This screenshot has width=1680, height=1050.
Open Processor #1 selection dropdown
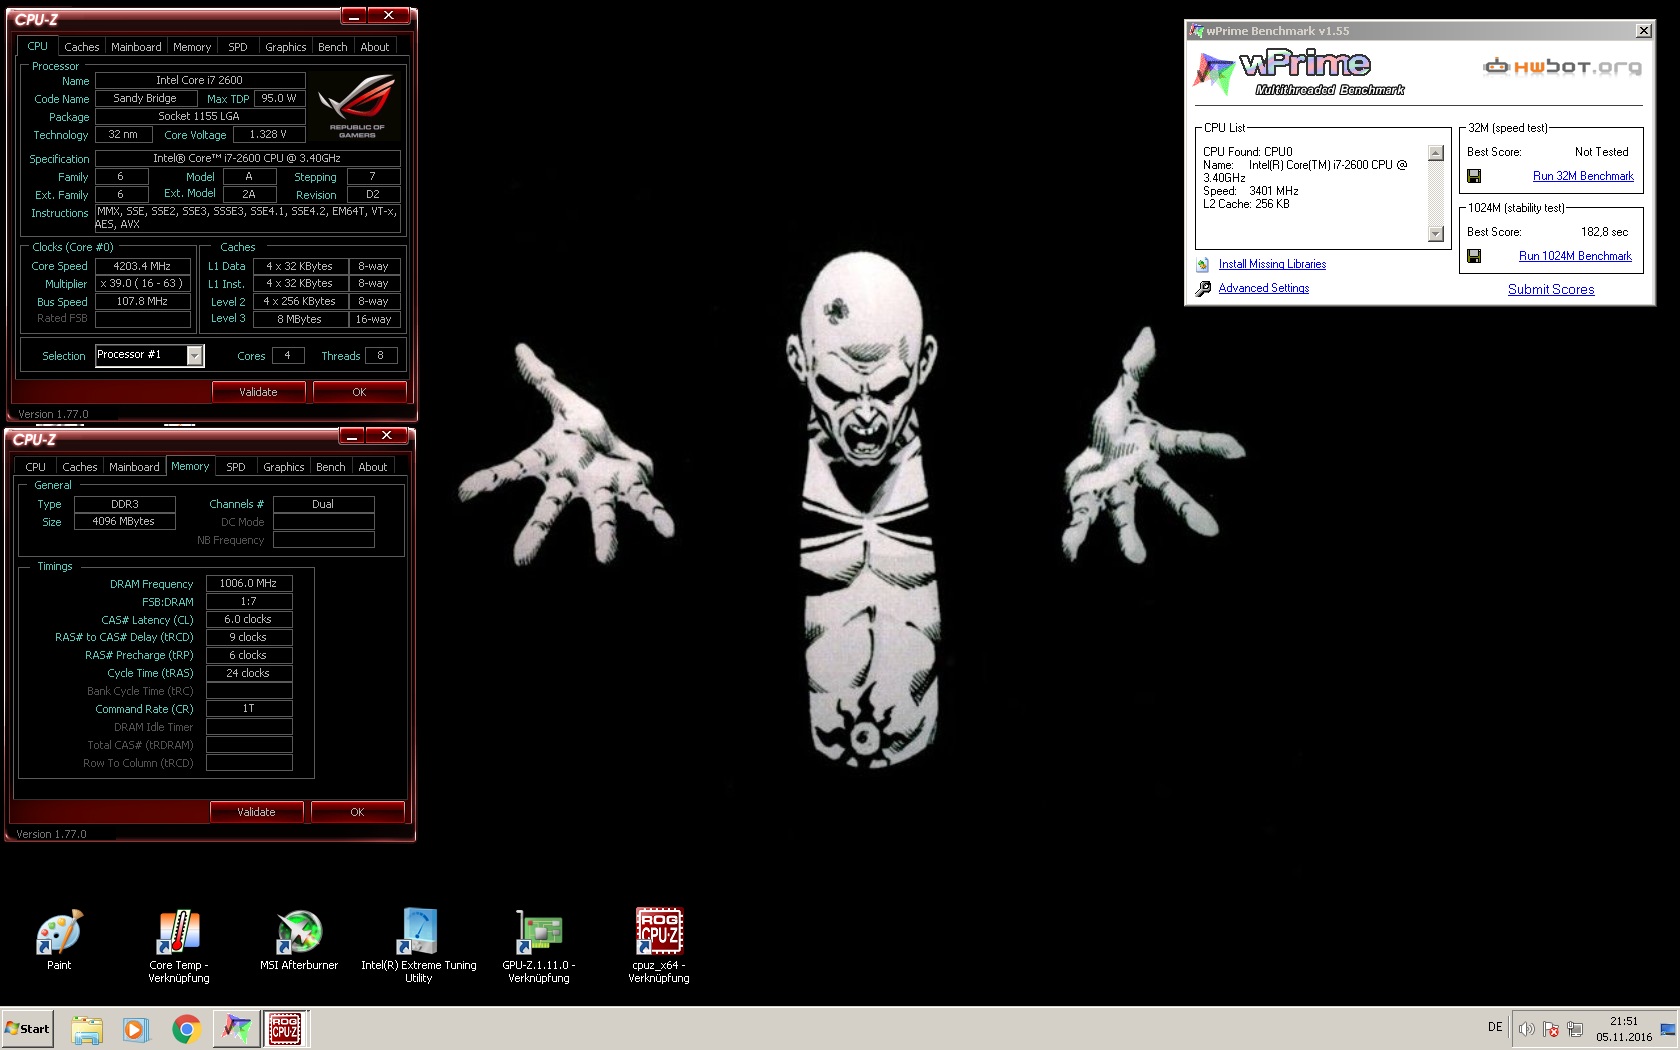coord(195,355)
